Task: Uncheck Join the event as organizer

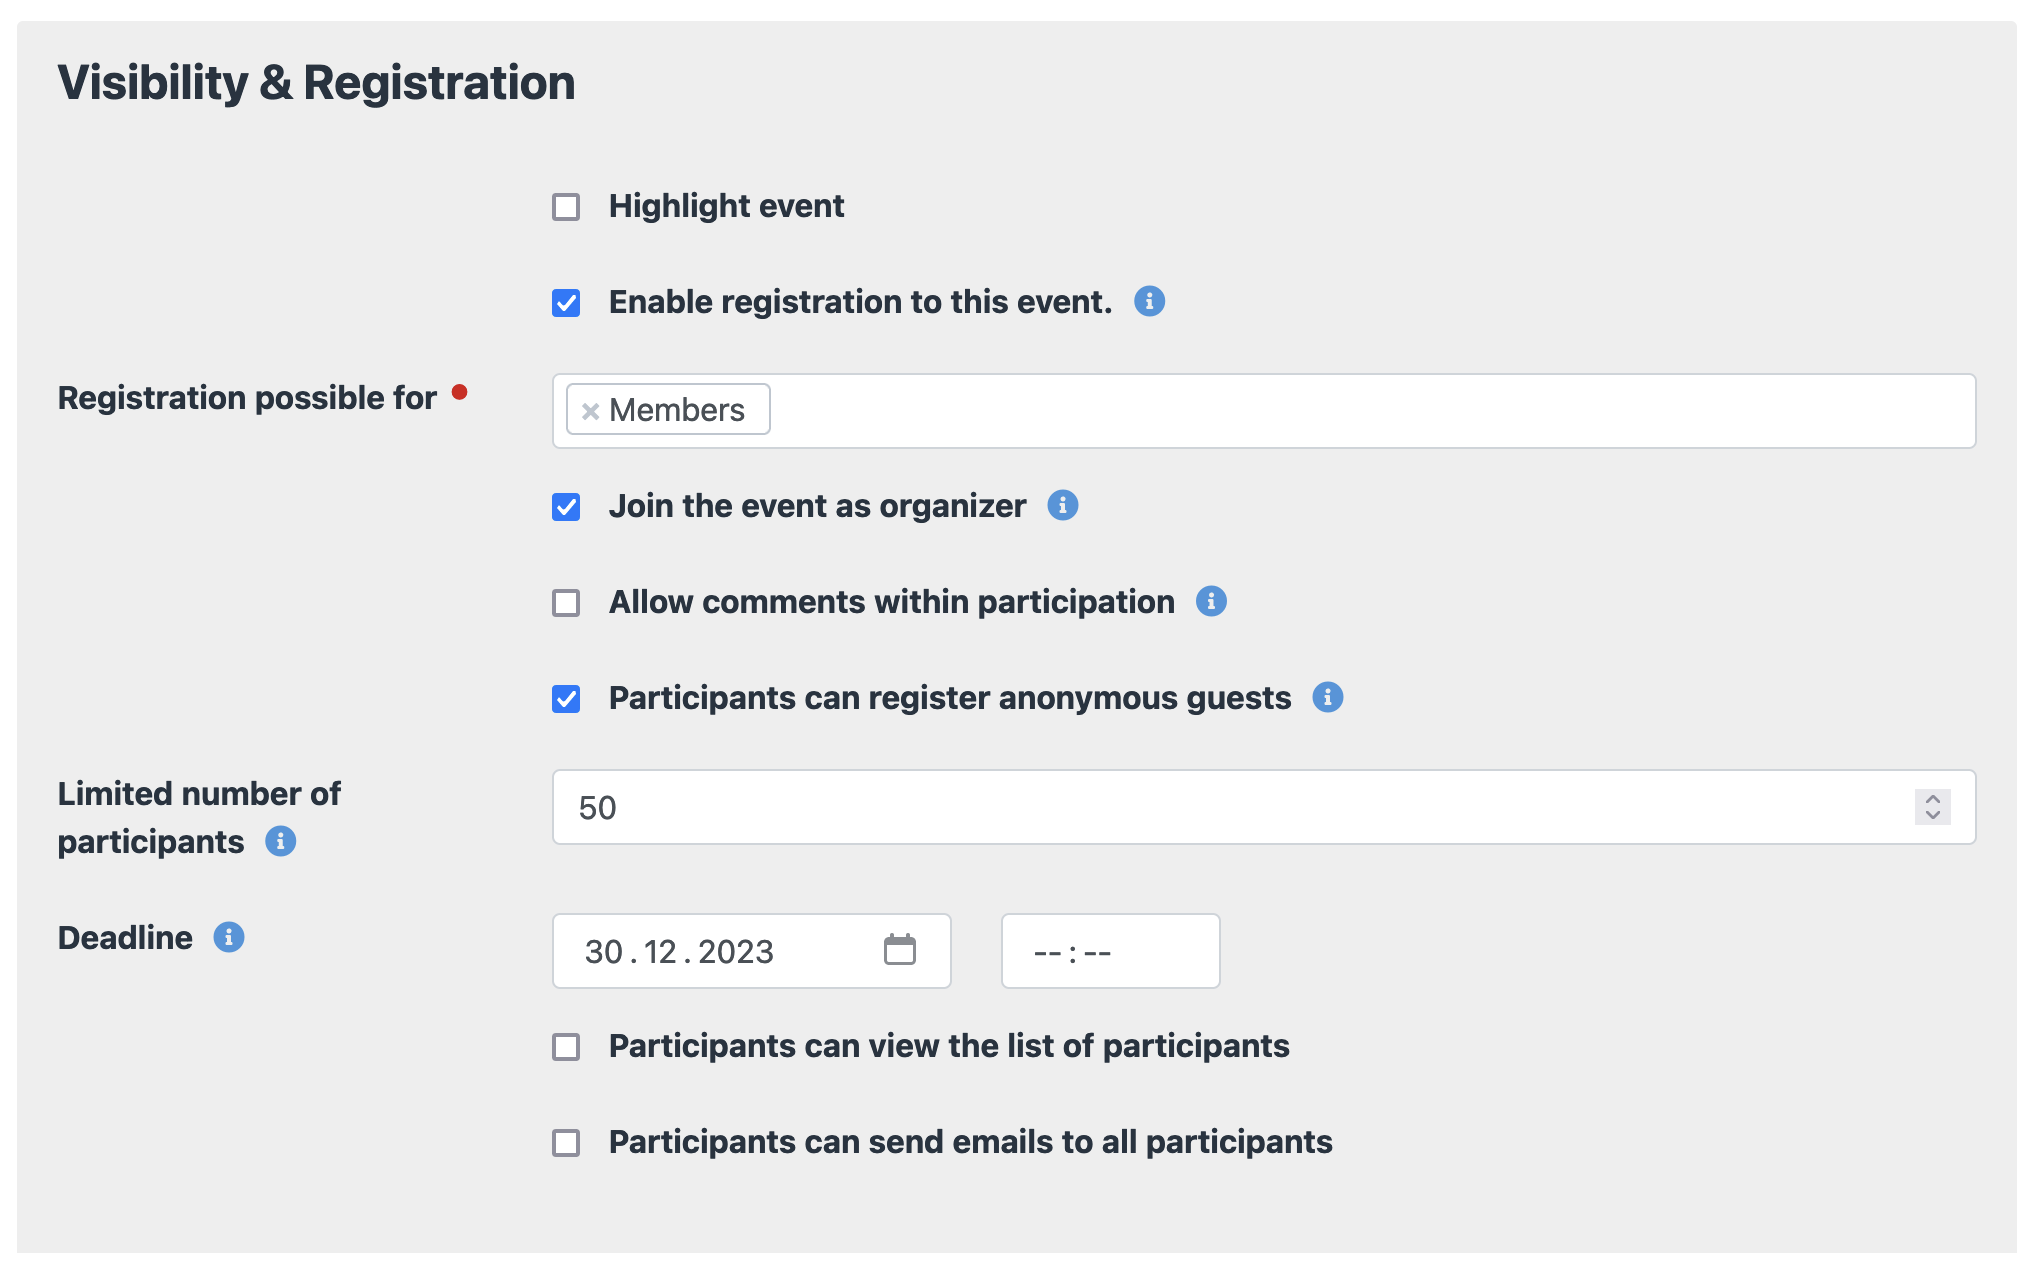Action: click(x=566, y=507)
